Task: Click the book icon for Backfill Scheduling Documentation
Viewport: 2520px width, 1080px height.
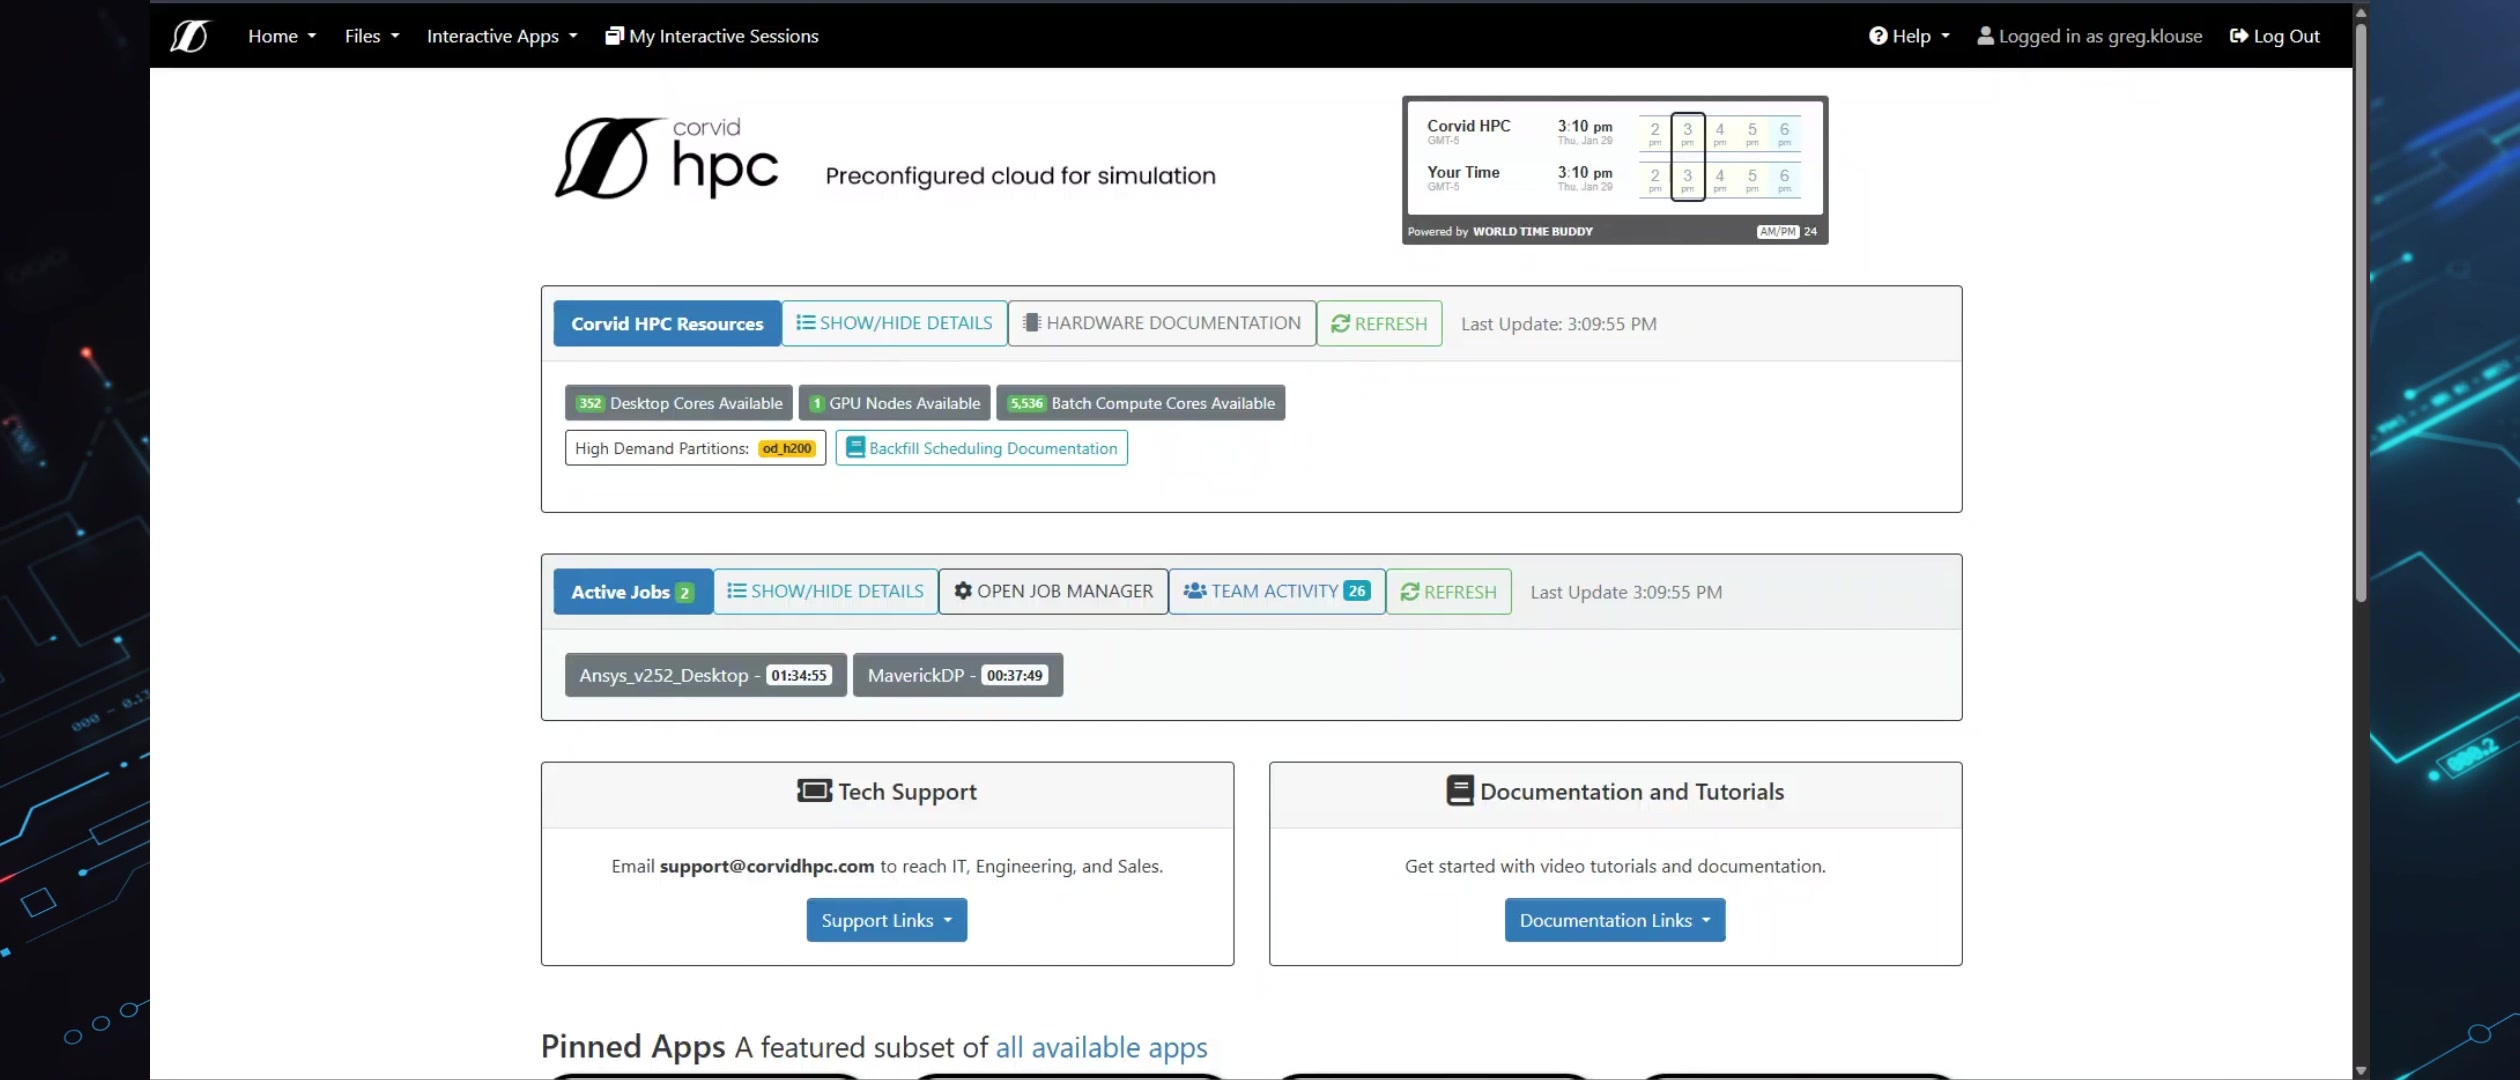Action: click(855, 448)
